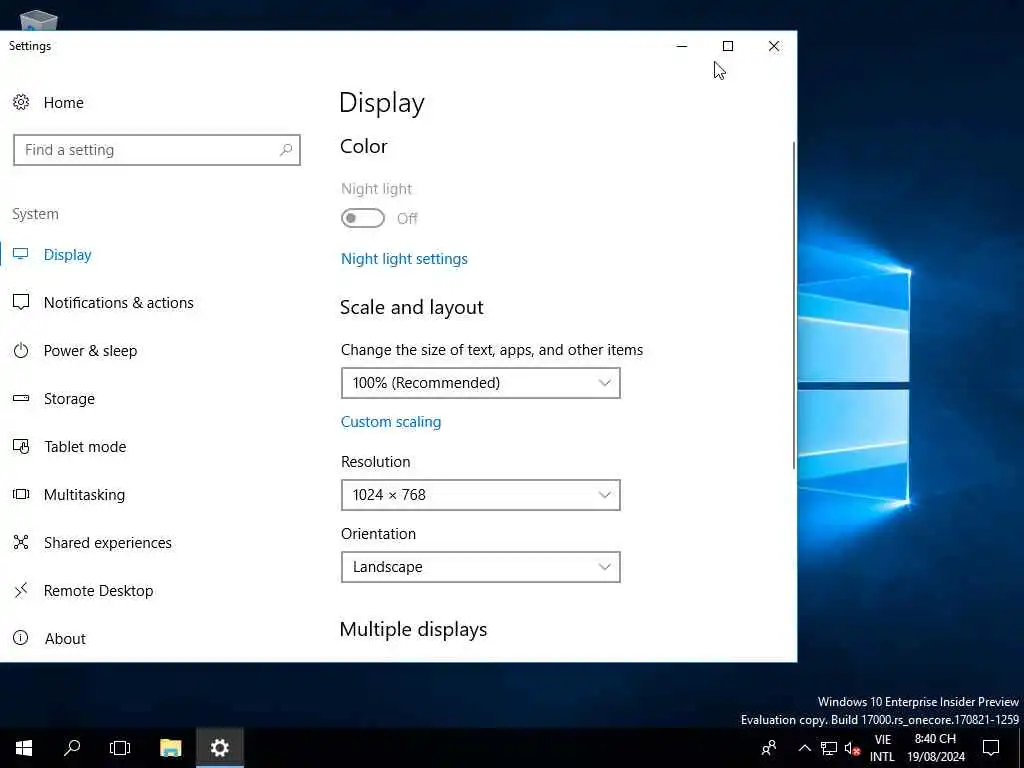The width and height of the screenshot is (1024, 768).
Task: Open the Landscape Orientation dropdown
Action: (x=481, y=567)
